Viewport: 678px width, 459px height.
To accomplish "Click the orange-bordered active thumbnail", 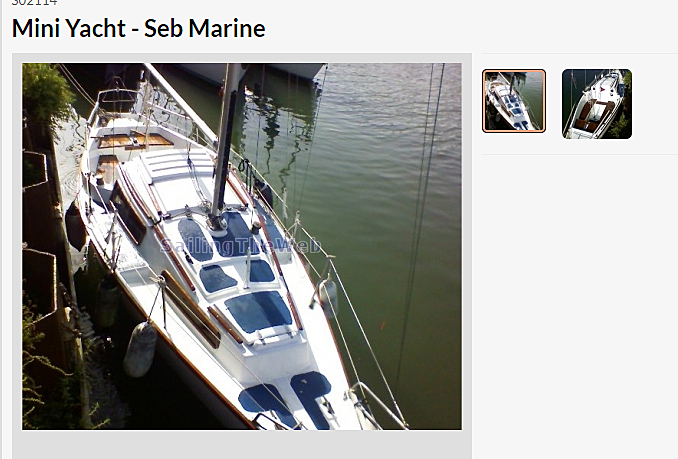I will click(x=514, y=101).
